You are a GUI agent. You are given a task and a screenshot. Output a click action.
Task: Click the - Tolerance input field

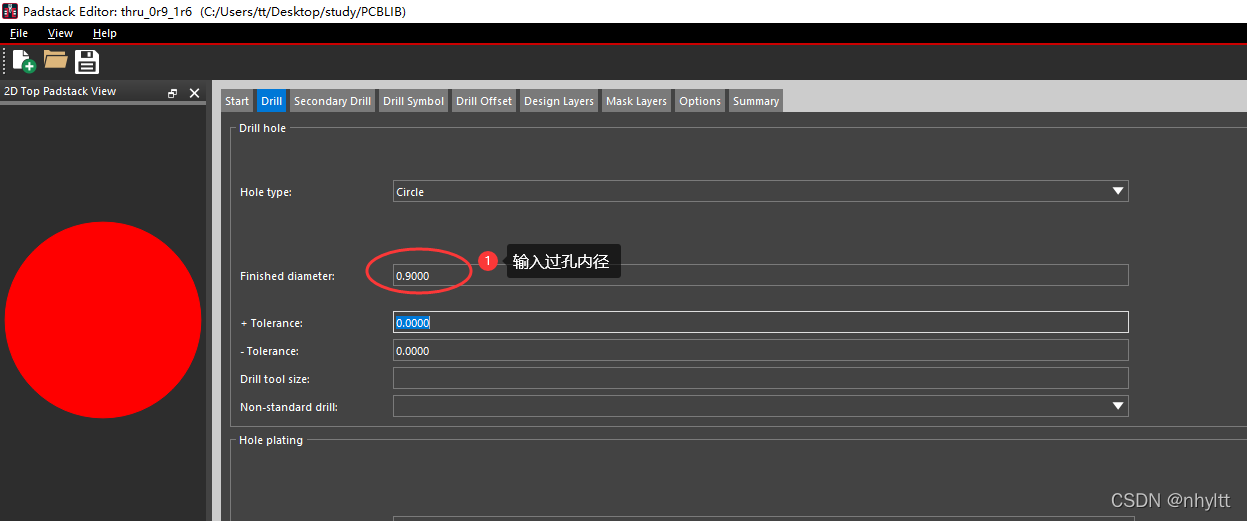click(x=760, y=351)
